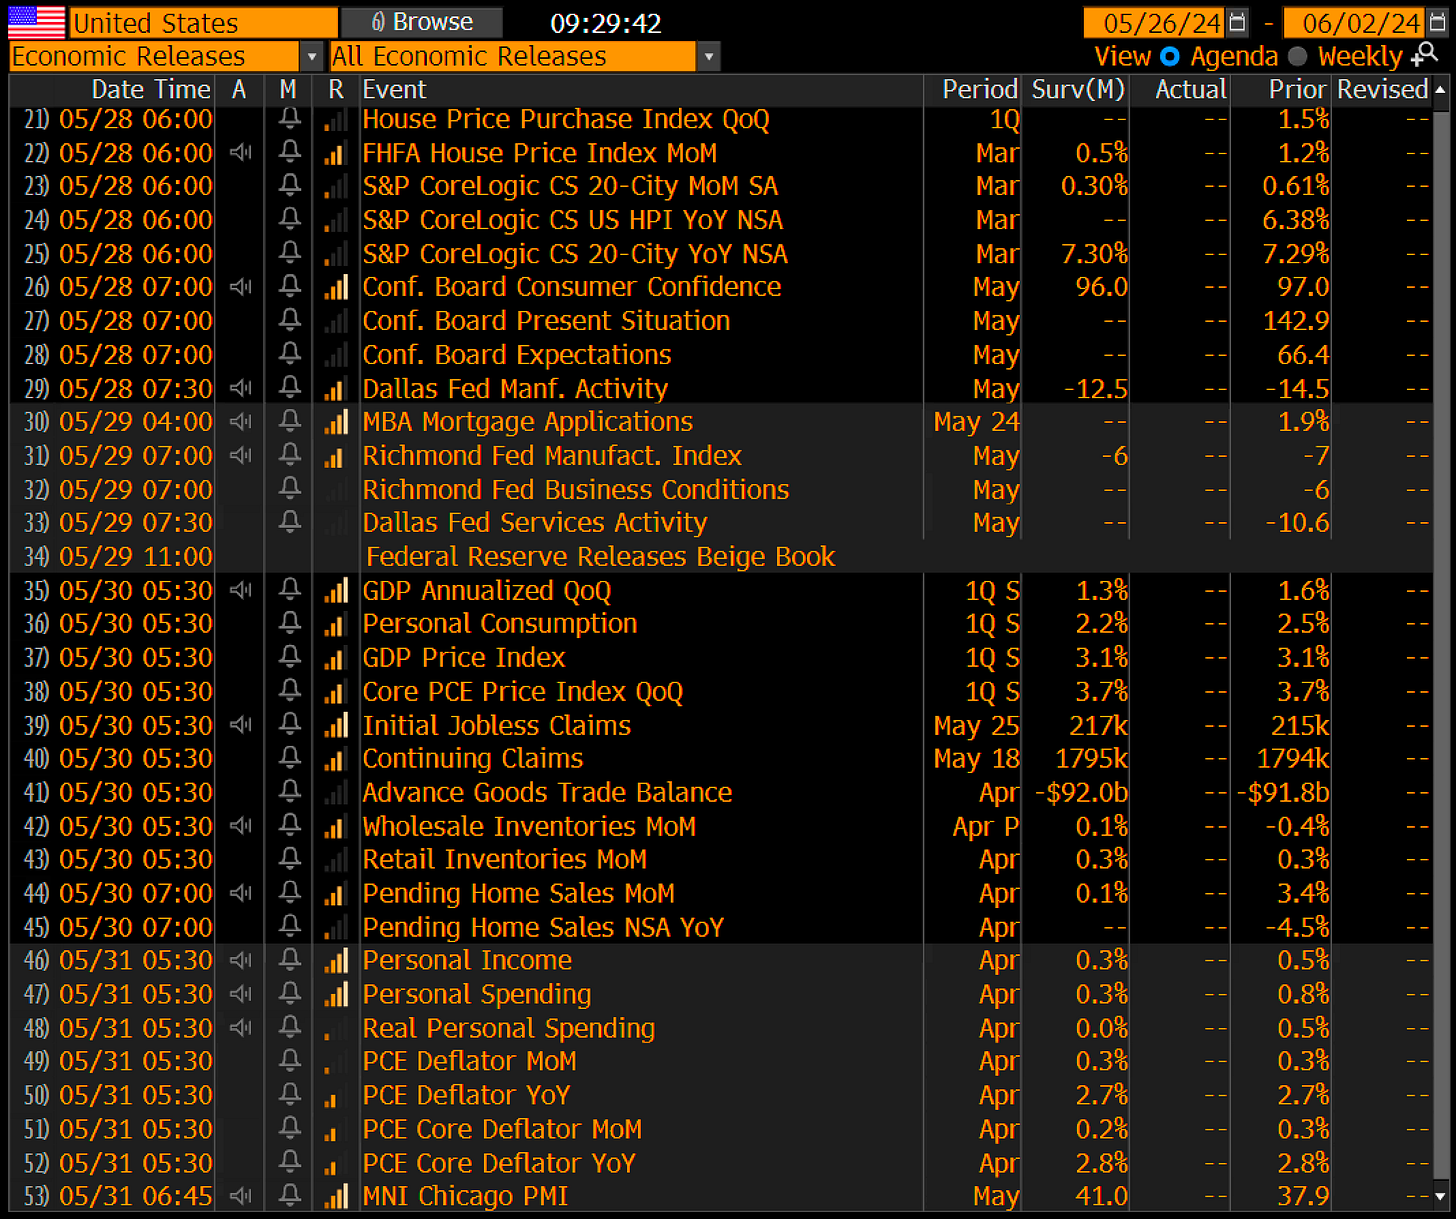Open the Federal Reserve Releases Beige Book event
This screenshot has height=1219, width=1456.
pyautogui.click(x=600, y=557)
